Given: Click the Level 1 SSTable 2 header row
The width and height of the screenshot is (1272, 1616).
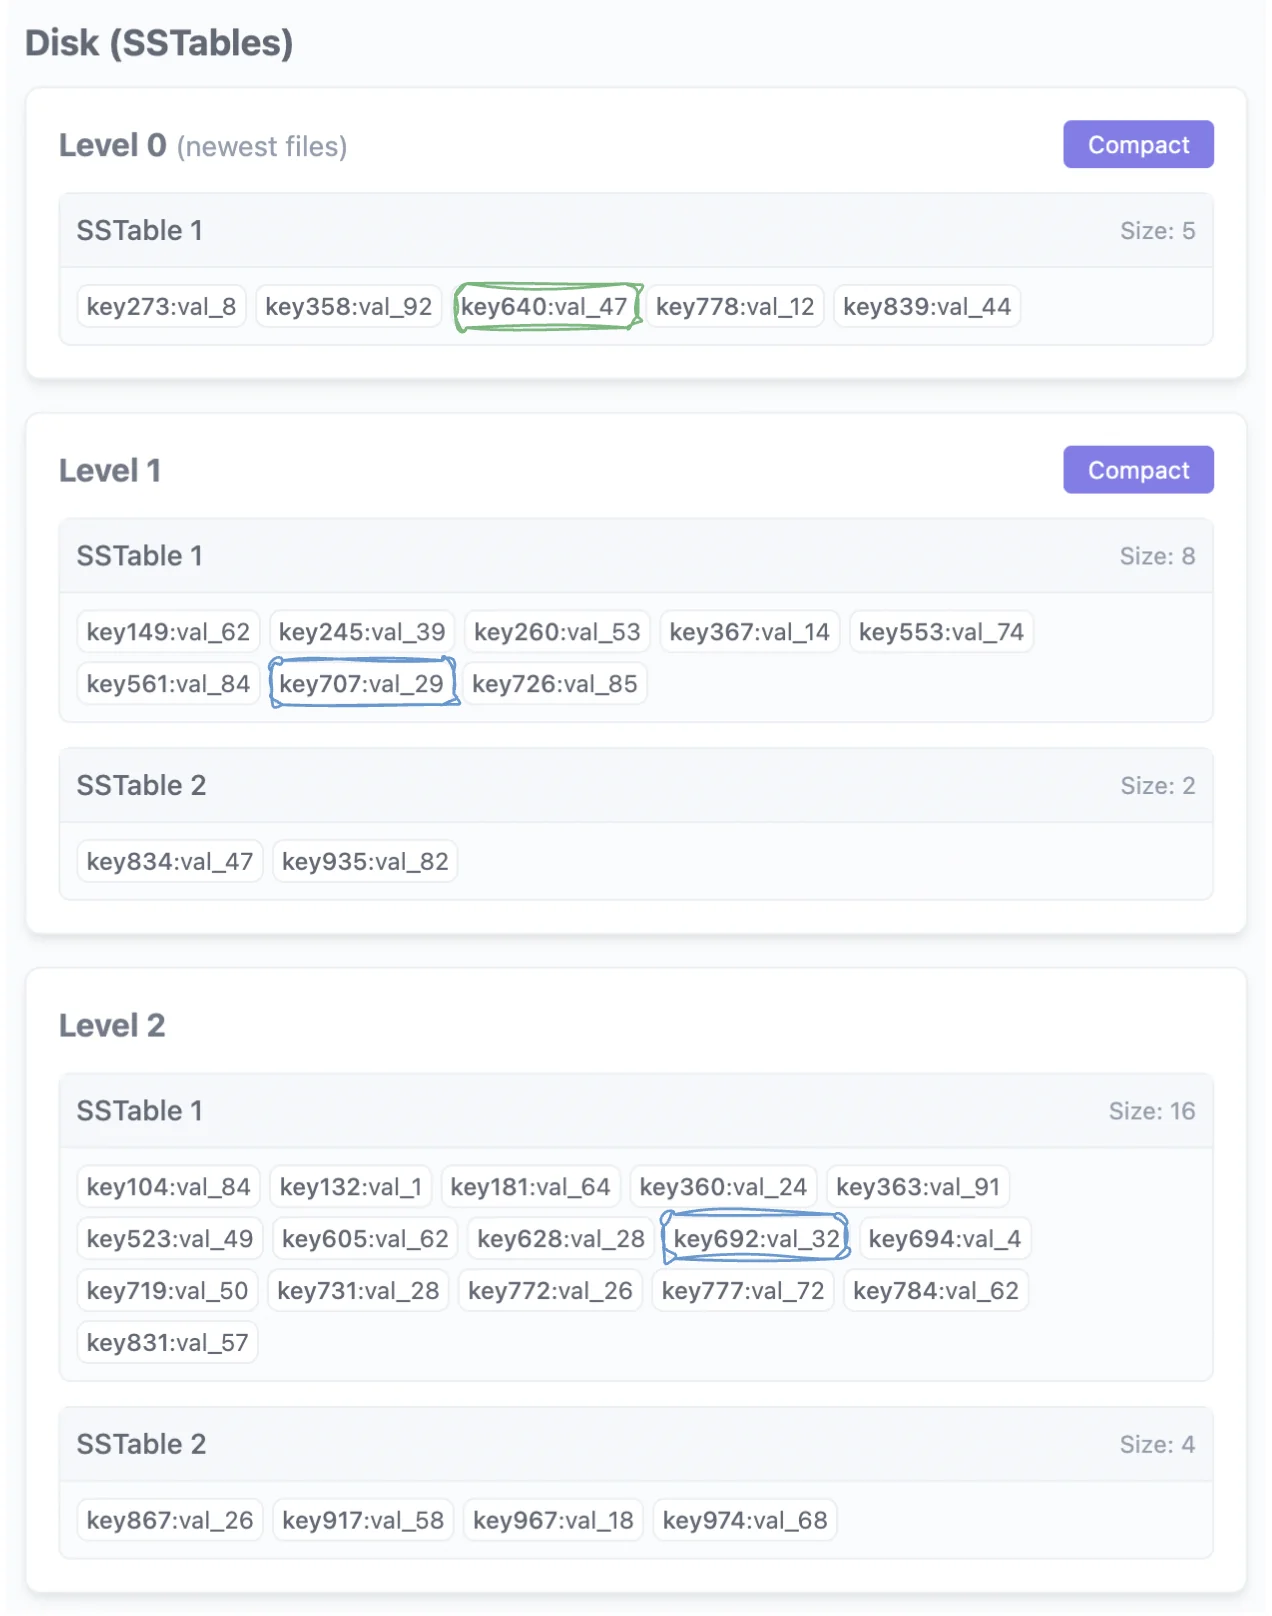Looking at the screenshot, I should 635,786.
